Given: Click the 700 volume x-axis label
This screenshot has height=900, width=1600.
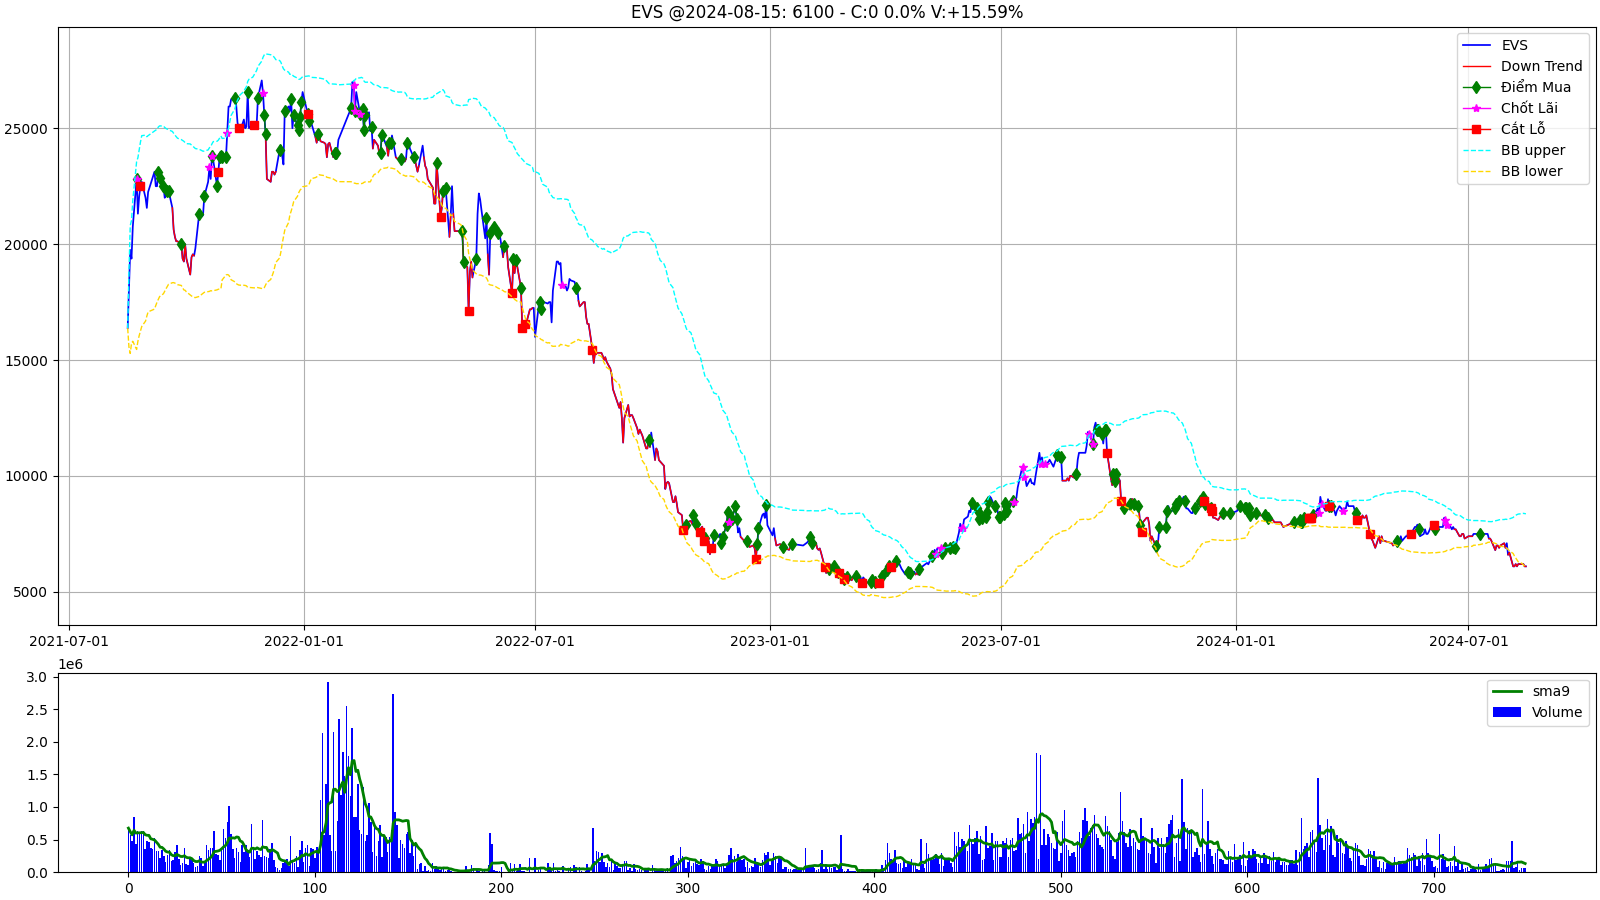Looking at the screenshot, I should (1433, 888).
